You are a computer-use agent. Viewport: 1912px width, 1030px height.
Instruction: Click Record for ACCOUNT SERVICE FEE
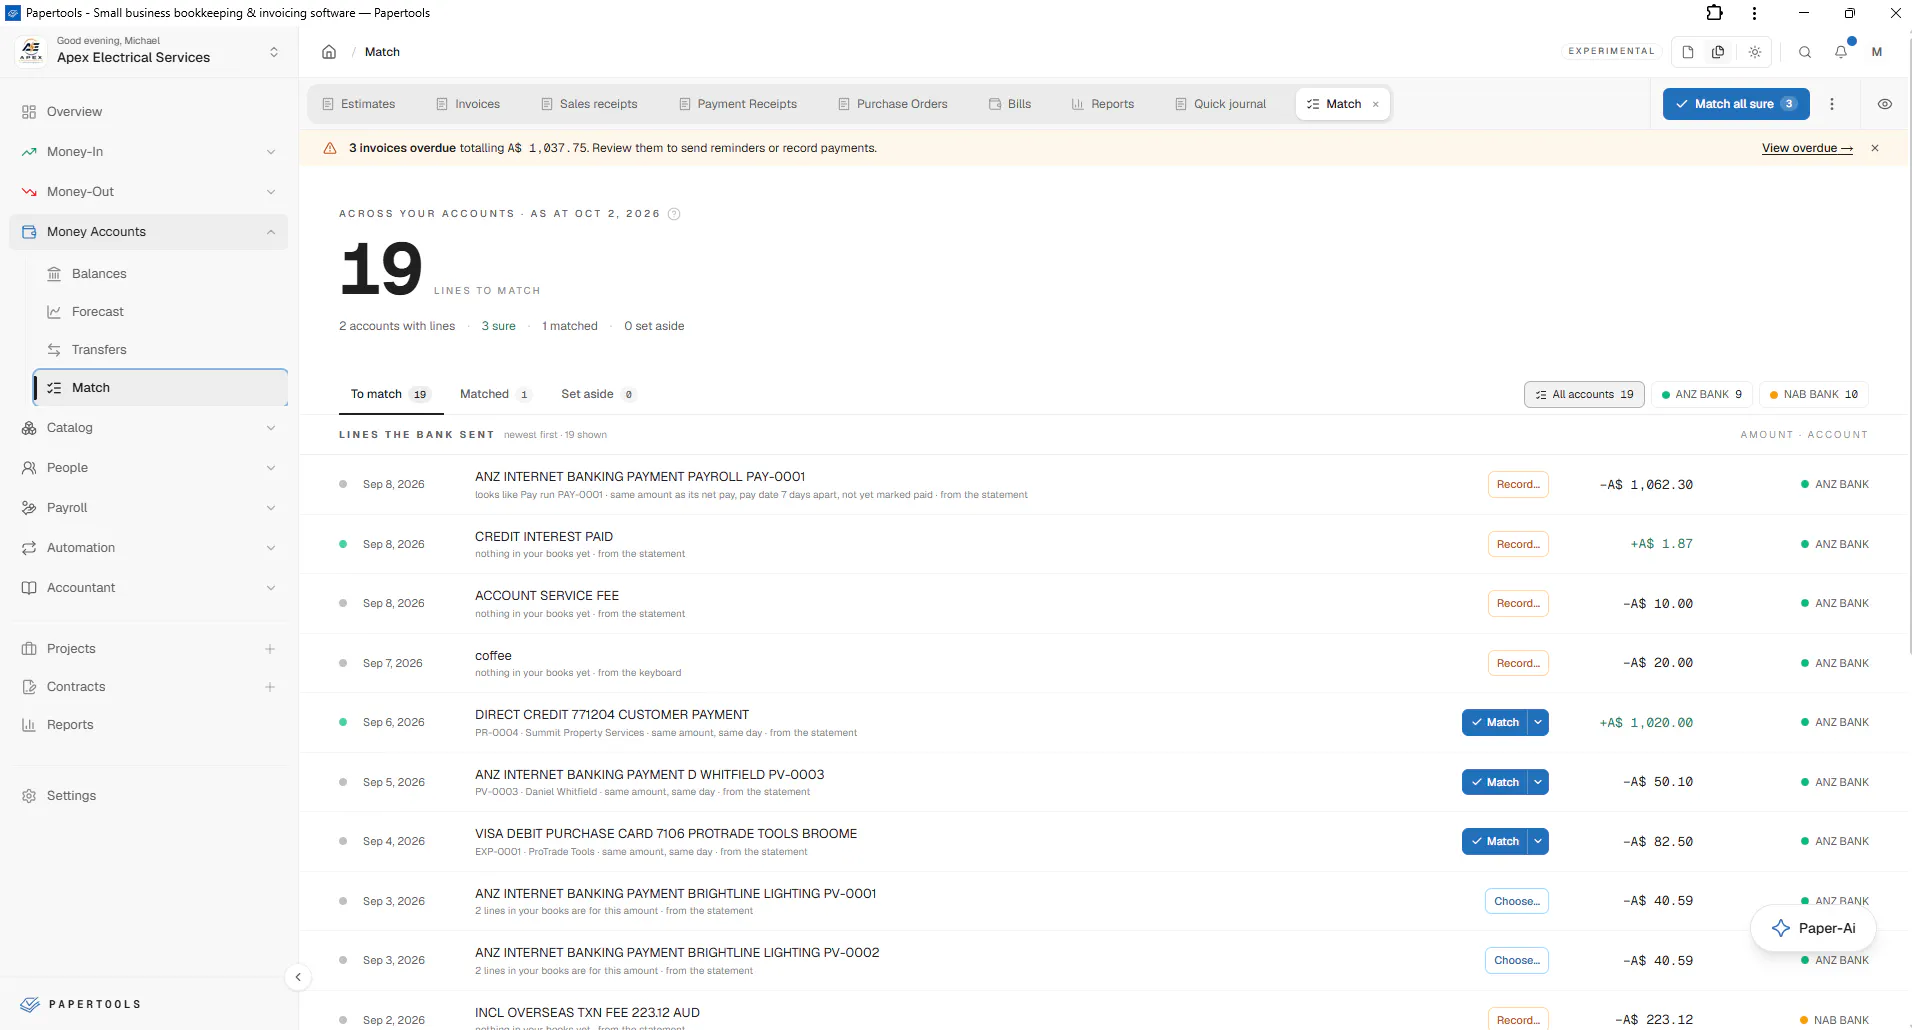pyautogui.click(x=1518, y=603)
